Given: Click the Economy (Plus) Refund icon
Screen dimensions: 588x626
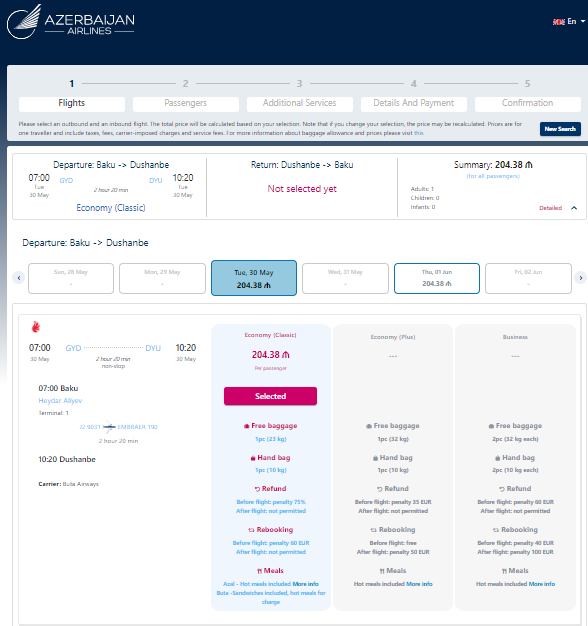Looking at the screenshot, I should (380, 489).
